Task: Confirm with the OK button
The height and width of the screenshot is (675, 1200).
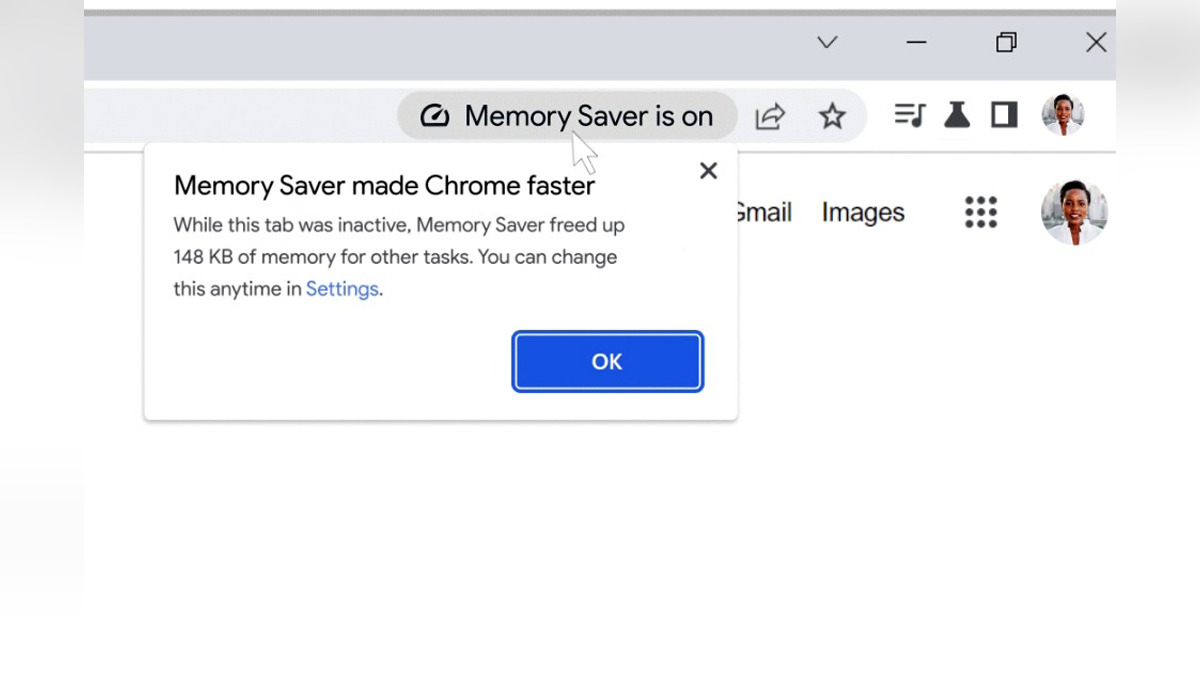Action: point(607,361)
